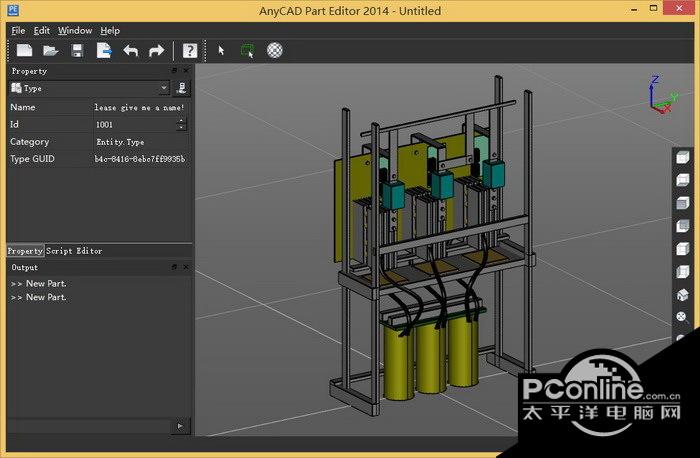Undo the last action
This screenshot has height=458, width=700.
(131, 50)
